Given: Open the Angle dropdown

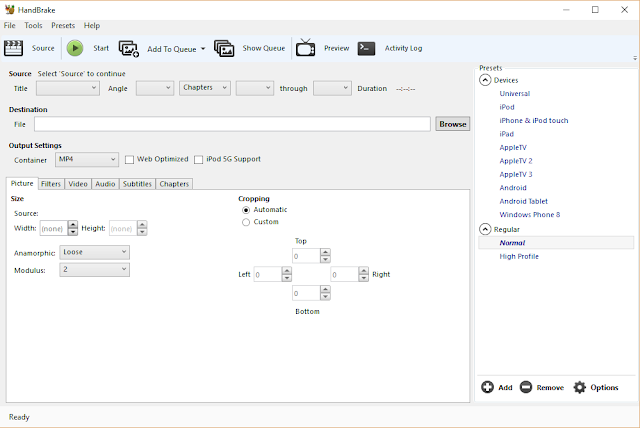Looking at the screenshot, I should click(155, 88).
